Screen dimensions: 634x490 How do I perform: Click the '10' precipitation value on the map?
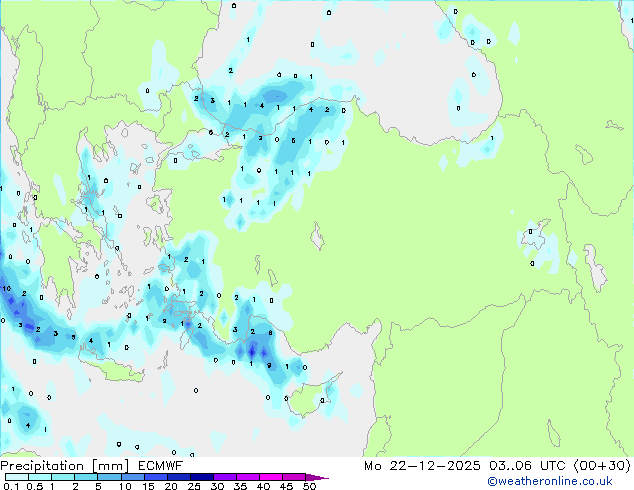pos(6,289)
